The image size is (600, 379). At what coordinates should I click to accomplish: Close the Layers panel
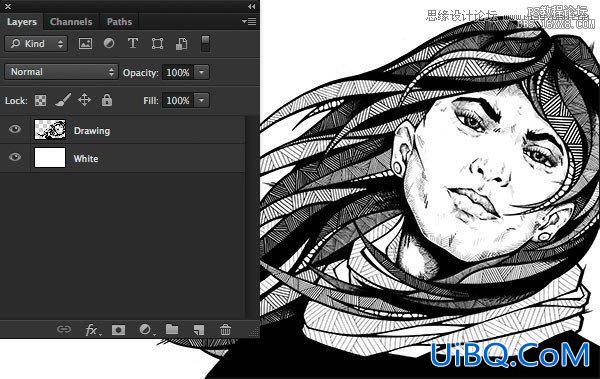[8, 6]
